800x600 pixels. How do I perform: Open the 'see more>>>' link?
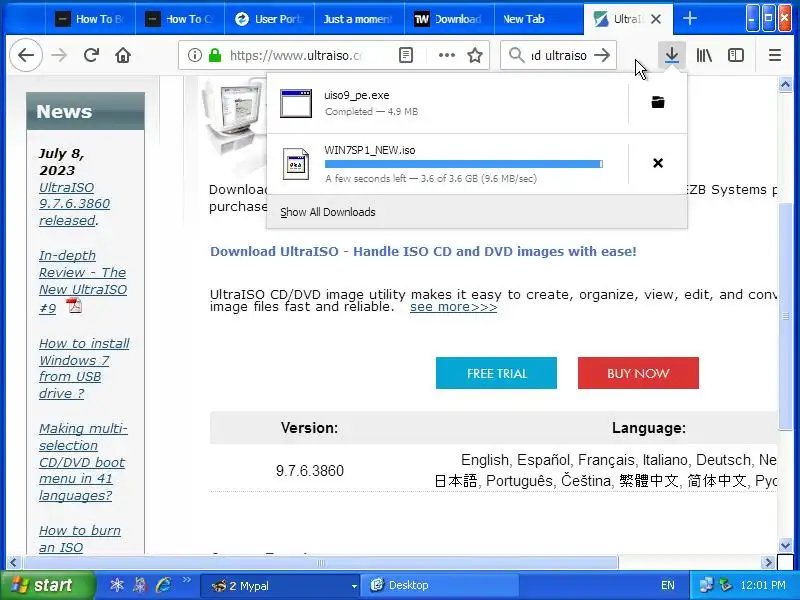point(454,307)
